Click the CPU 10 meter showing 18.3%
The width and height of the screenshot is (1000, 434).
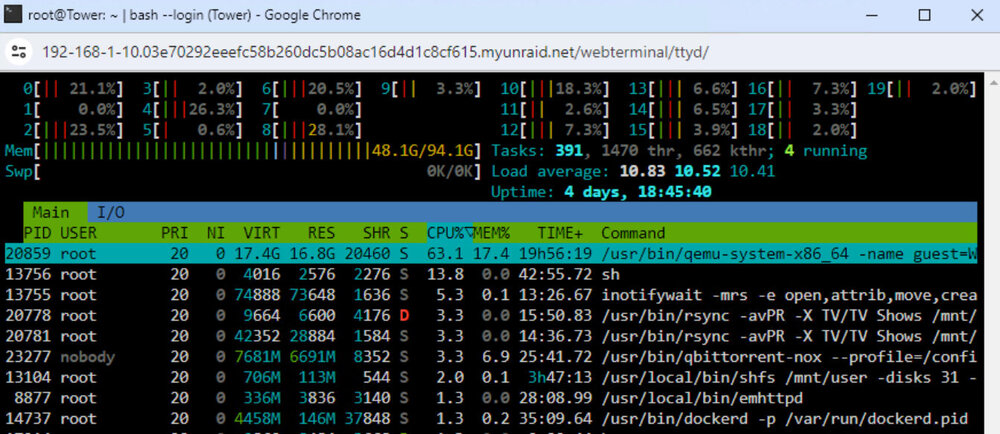(554, 89)
